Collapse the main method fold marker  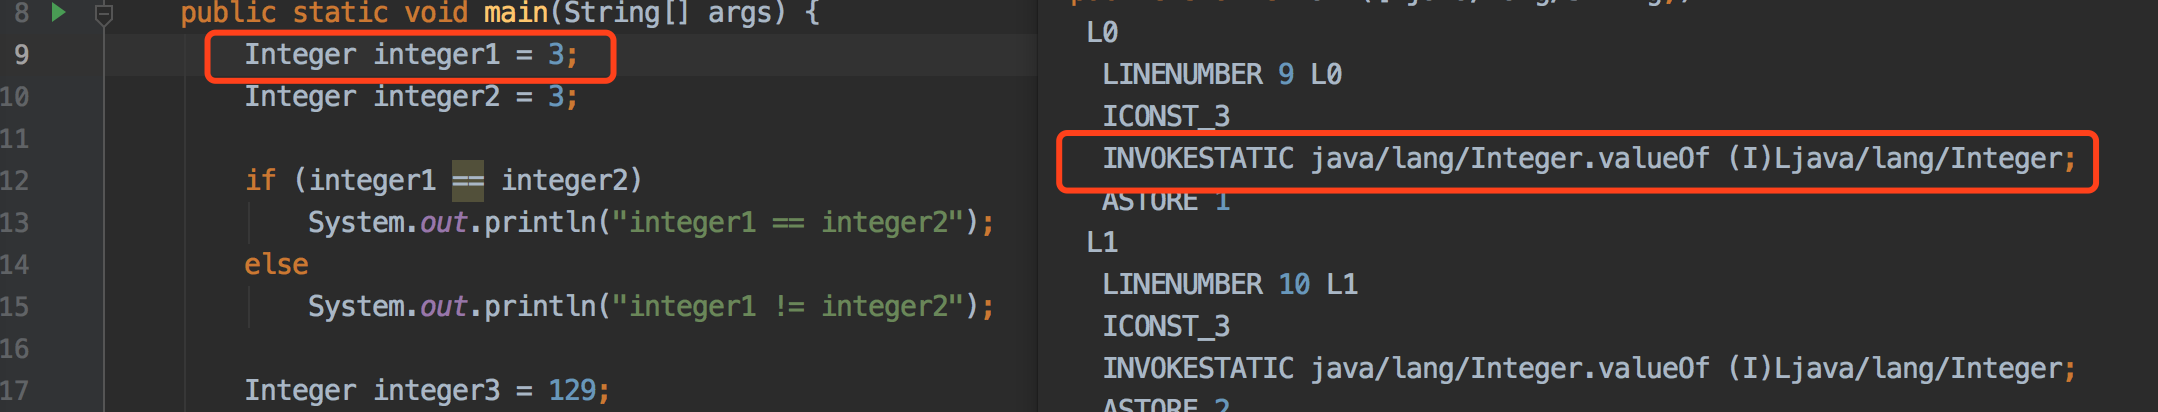point(103,14)
